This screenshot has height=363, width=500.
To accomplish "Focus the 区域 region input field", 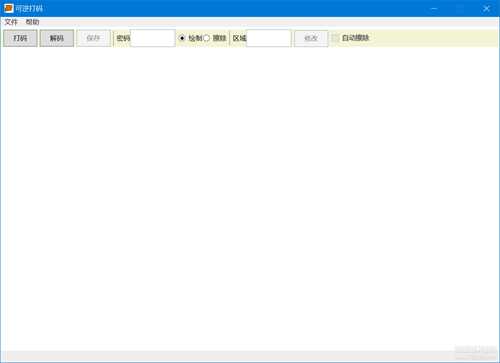I will pos(269,38).
